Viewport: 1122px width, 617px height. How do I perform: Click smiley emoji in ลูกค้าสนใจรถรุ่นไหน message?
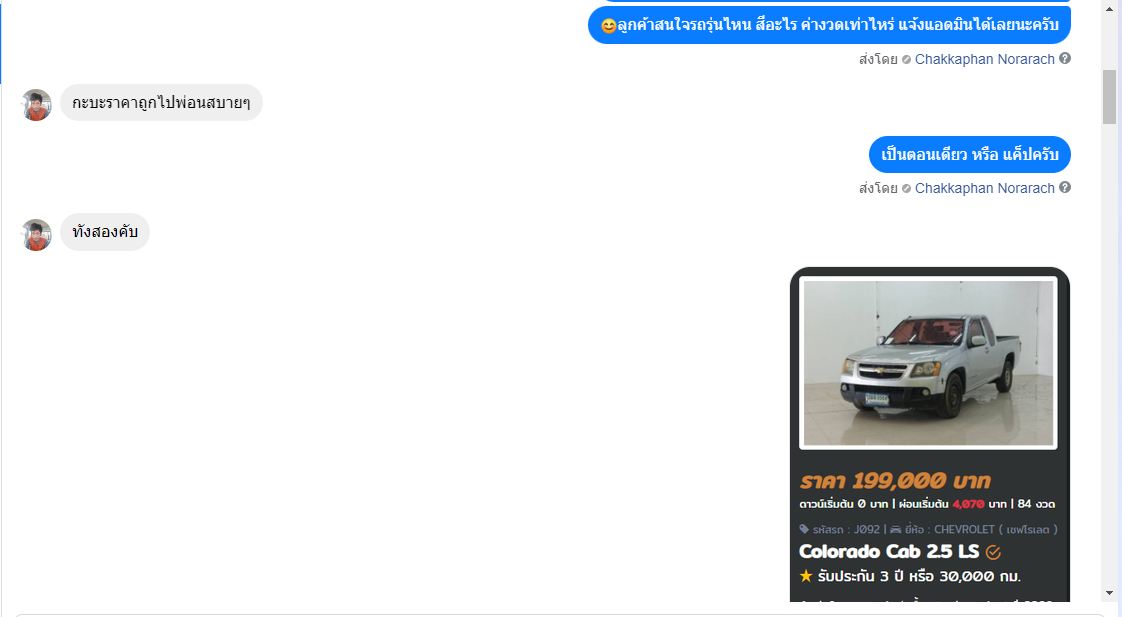coord(608,26)
